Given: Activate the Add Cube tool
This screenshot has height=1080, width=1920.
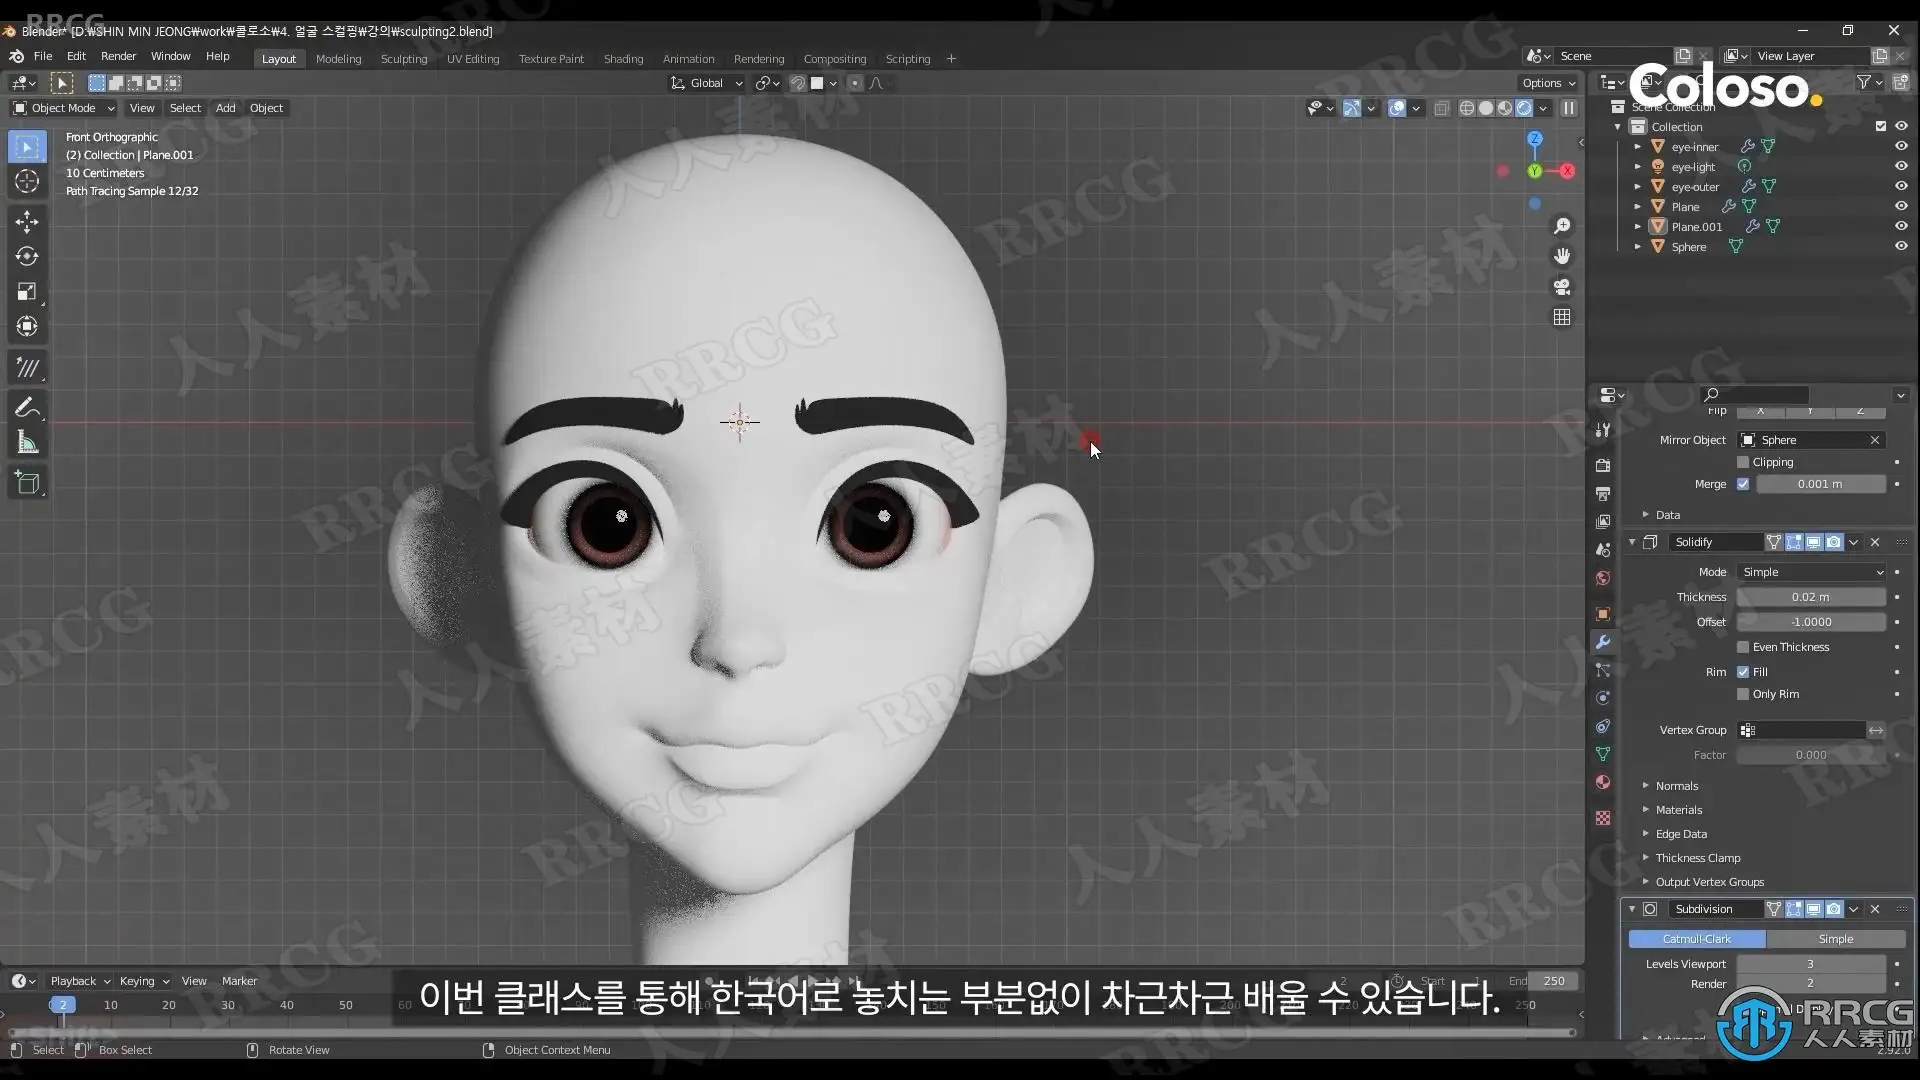Looking at the screenshot, I should point(27,483).
